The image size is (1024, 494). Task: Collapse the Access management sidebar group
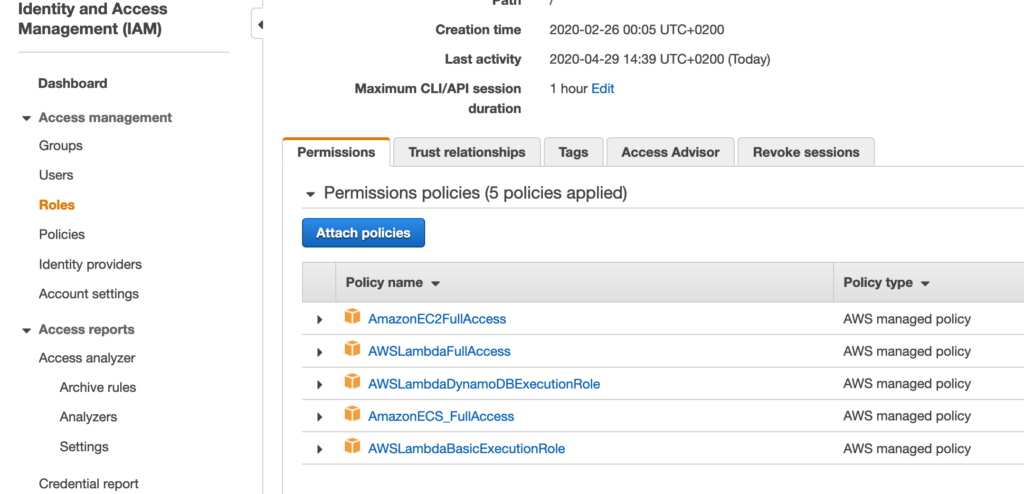[x=26, y=119]
